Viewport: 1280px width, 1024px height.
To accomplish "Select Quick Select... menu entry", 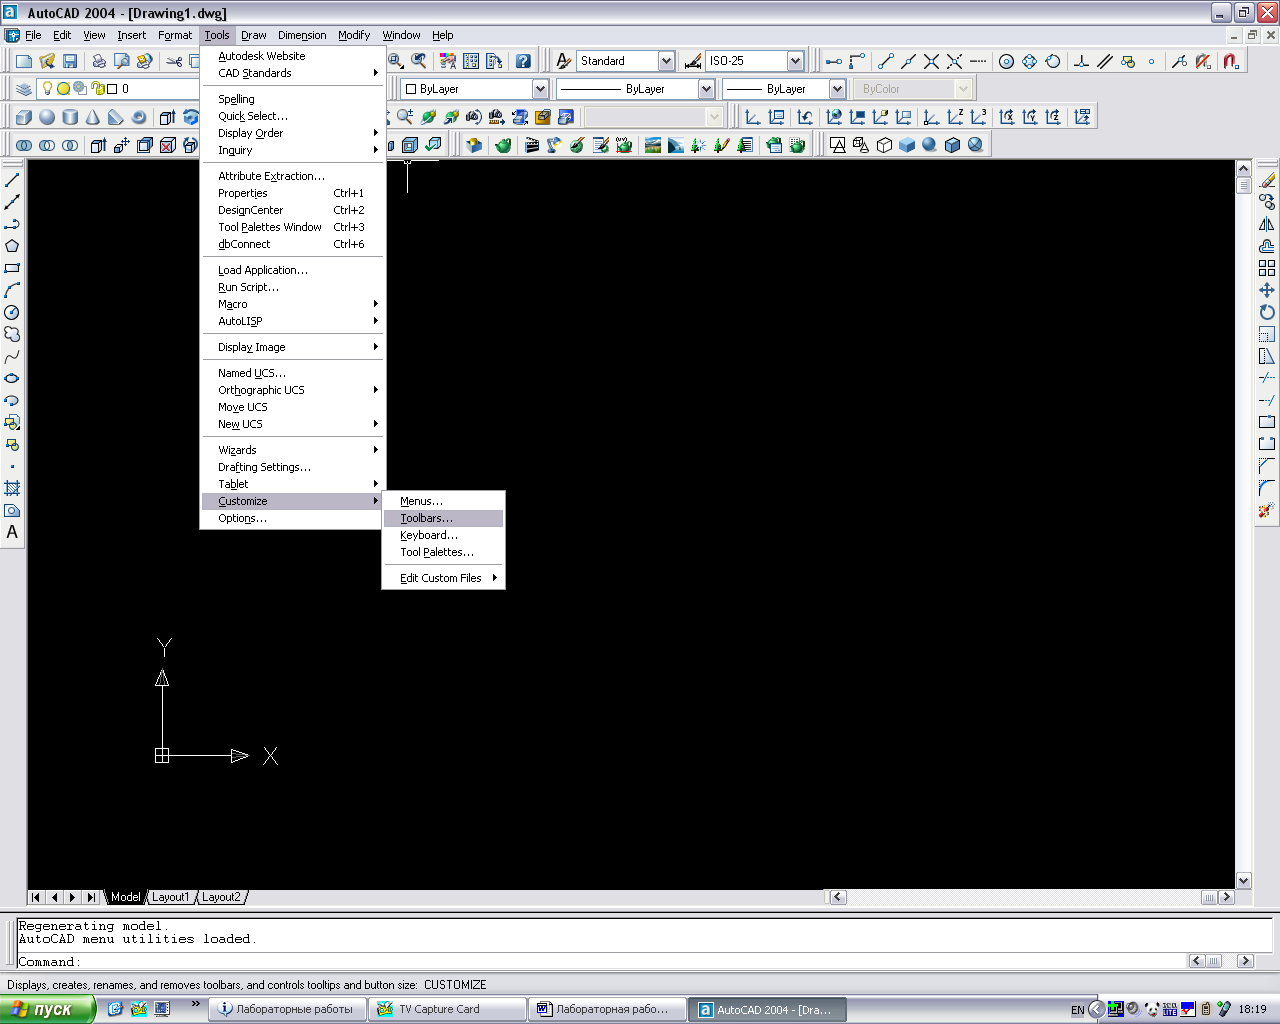I will tap(293, 116).
